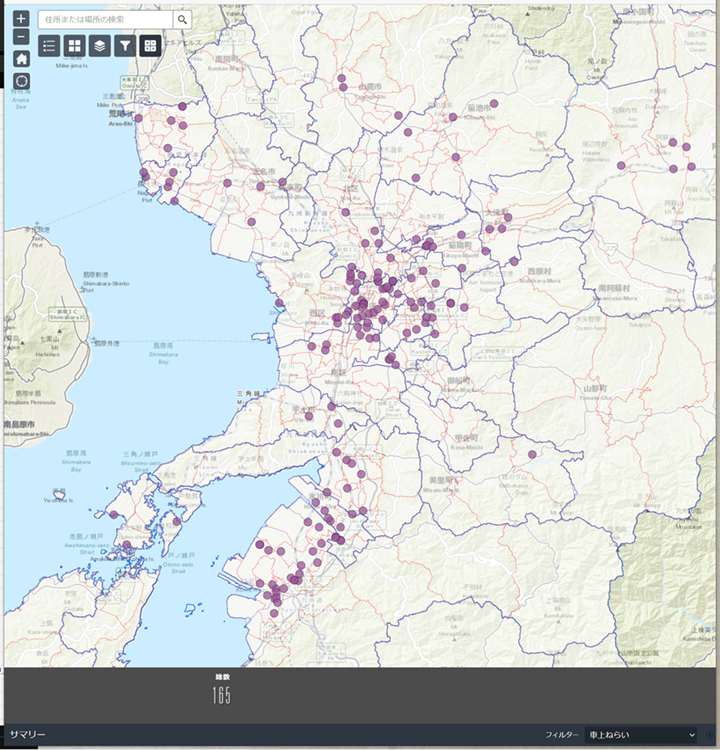Click the 165 total count
The width and height of the screenshot is (720, 750).
pyautogui.click(x=221, y=696)
